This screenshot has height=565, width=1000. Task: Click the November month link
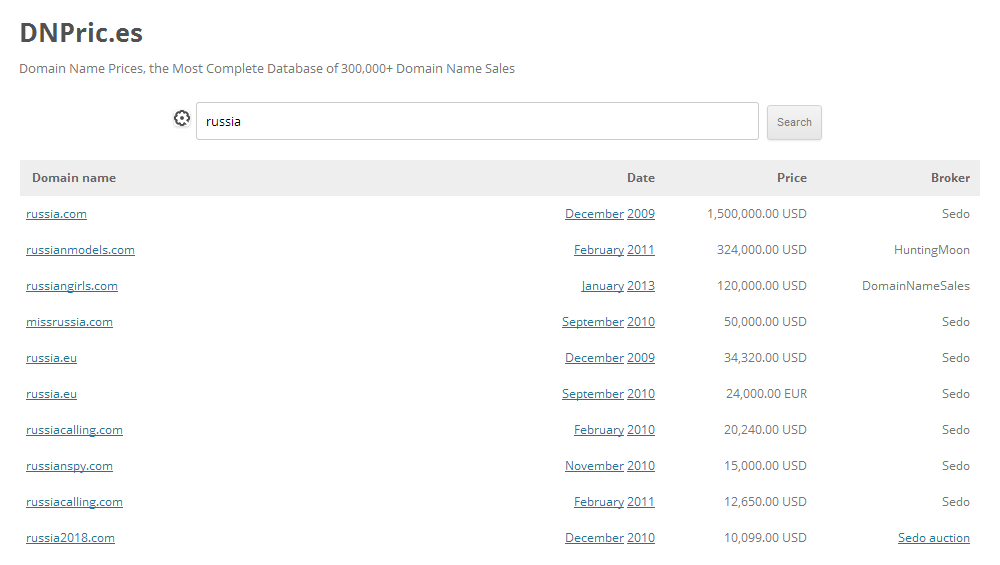click(x=594, y=466)
